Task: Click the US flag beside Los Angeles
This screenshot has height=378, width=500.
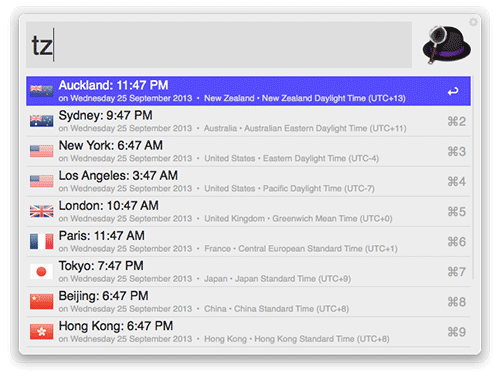Action: 41,181
